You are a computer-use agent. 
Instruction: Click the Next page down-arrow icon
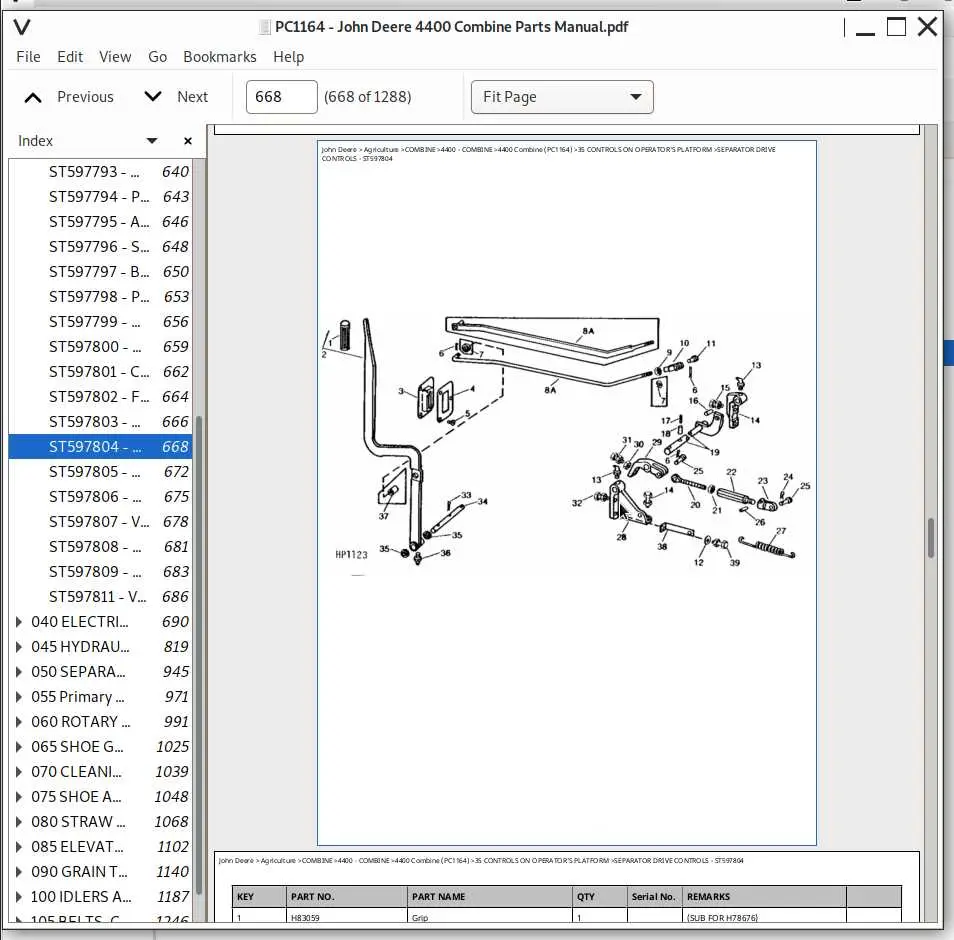point(153,96)
